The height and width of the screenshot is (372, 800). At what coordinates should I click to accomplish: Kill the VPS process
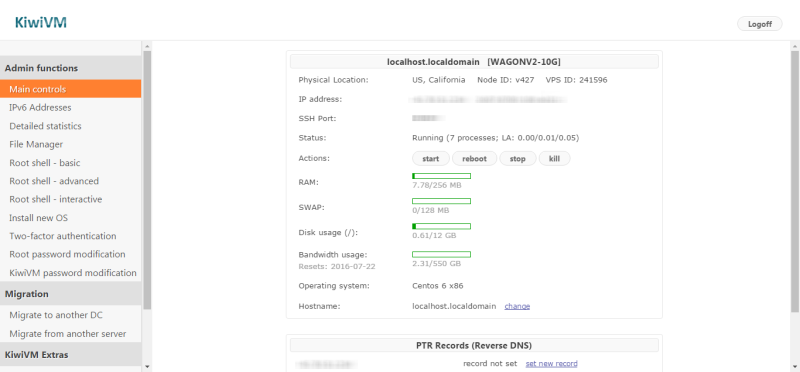(554, 159)
